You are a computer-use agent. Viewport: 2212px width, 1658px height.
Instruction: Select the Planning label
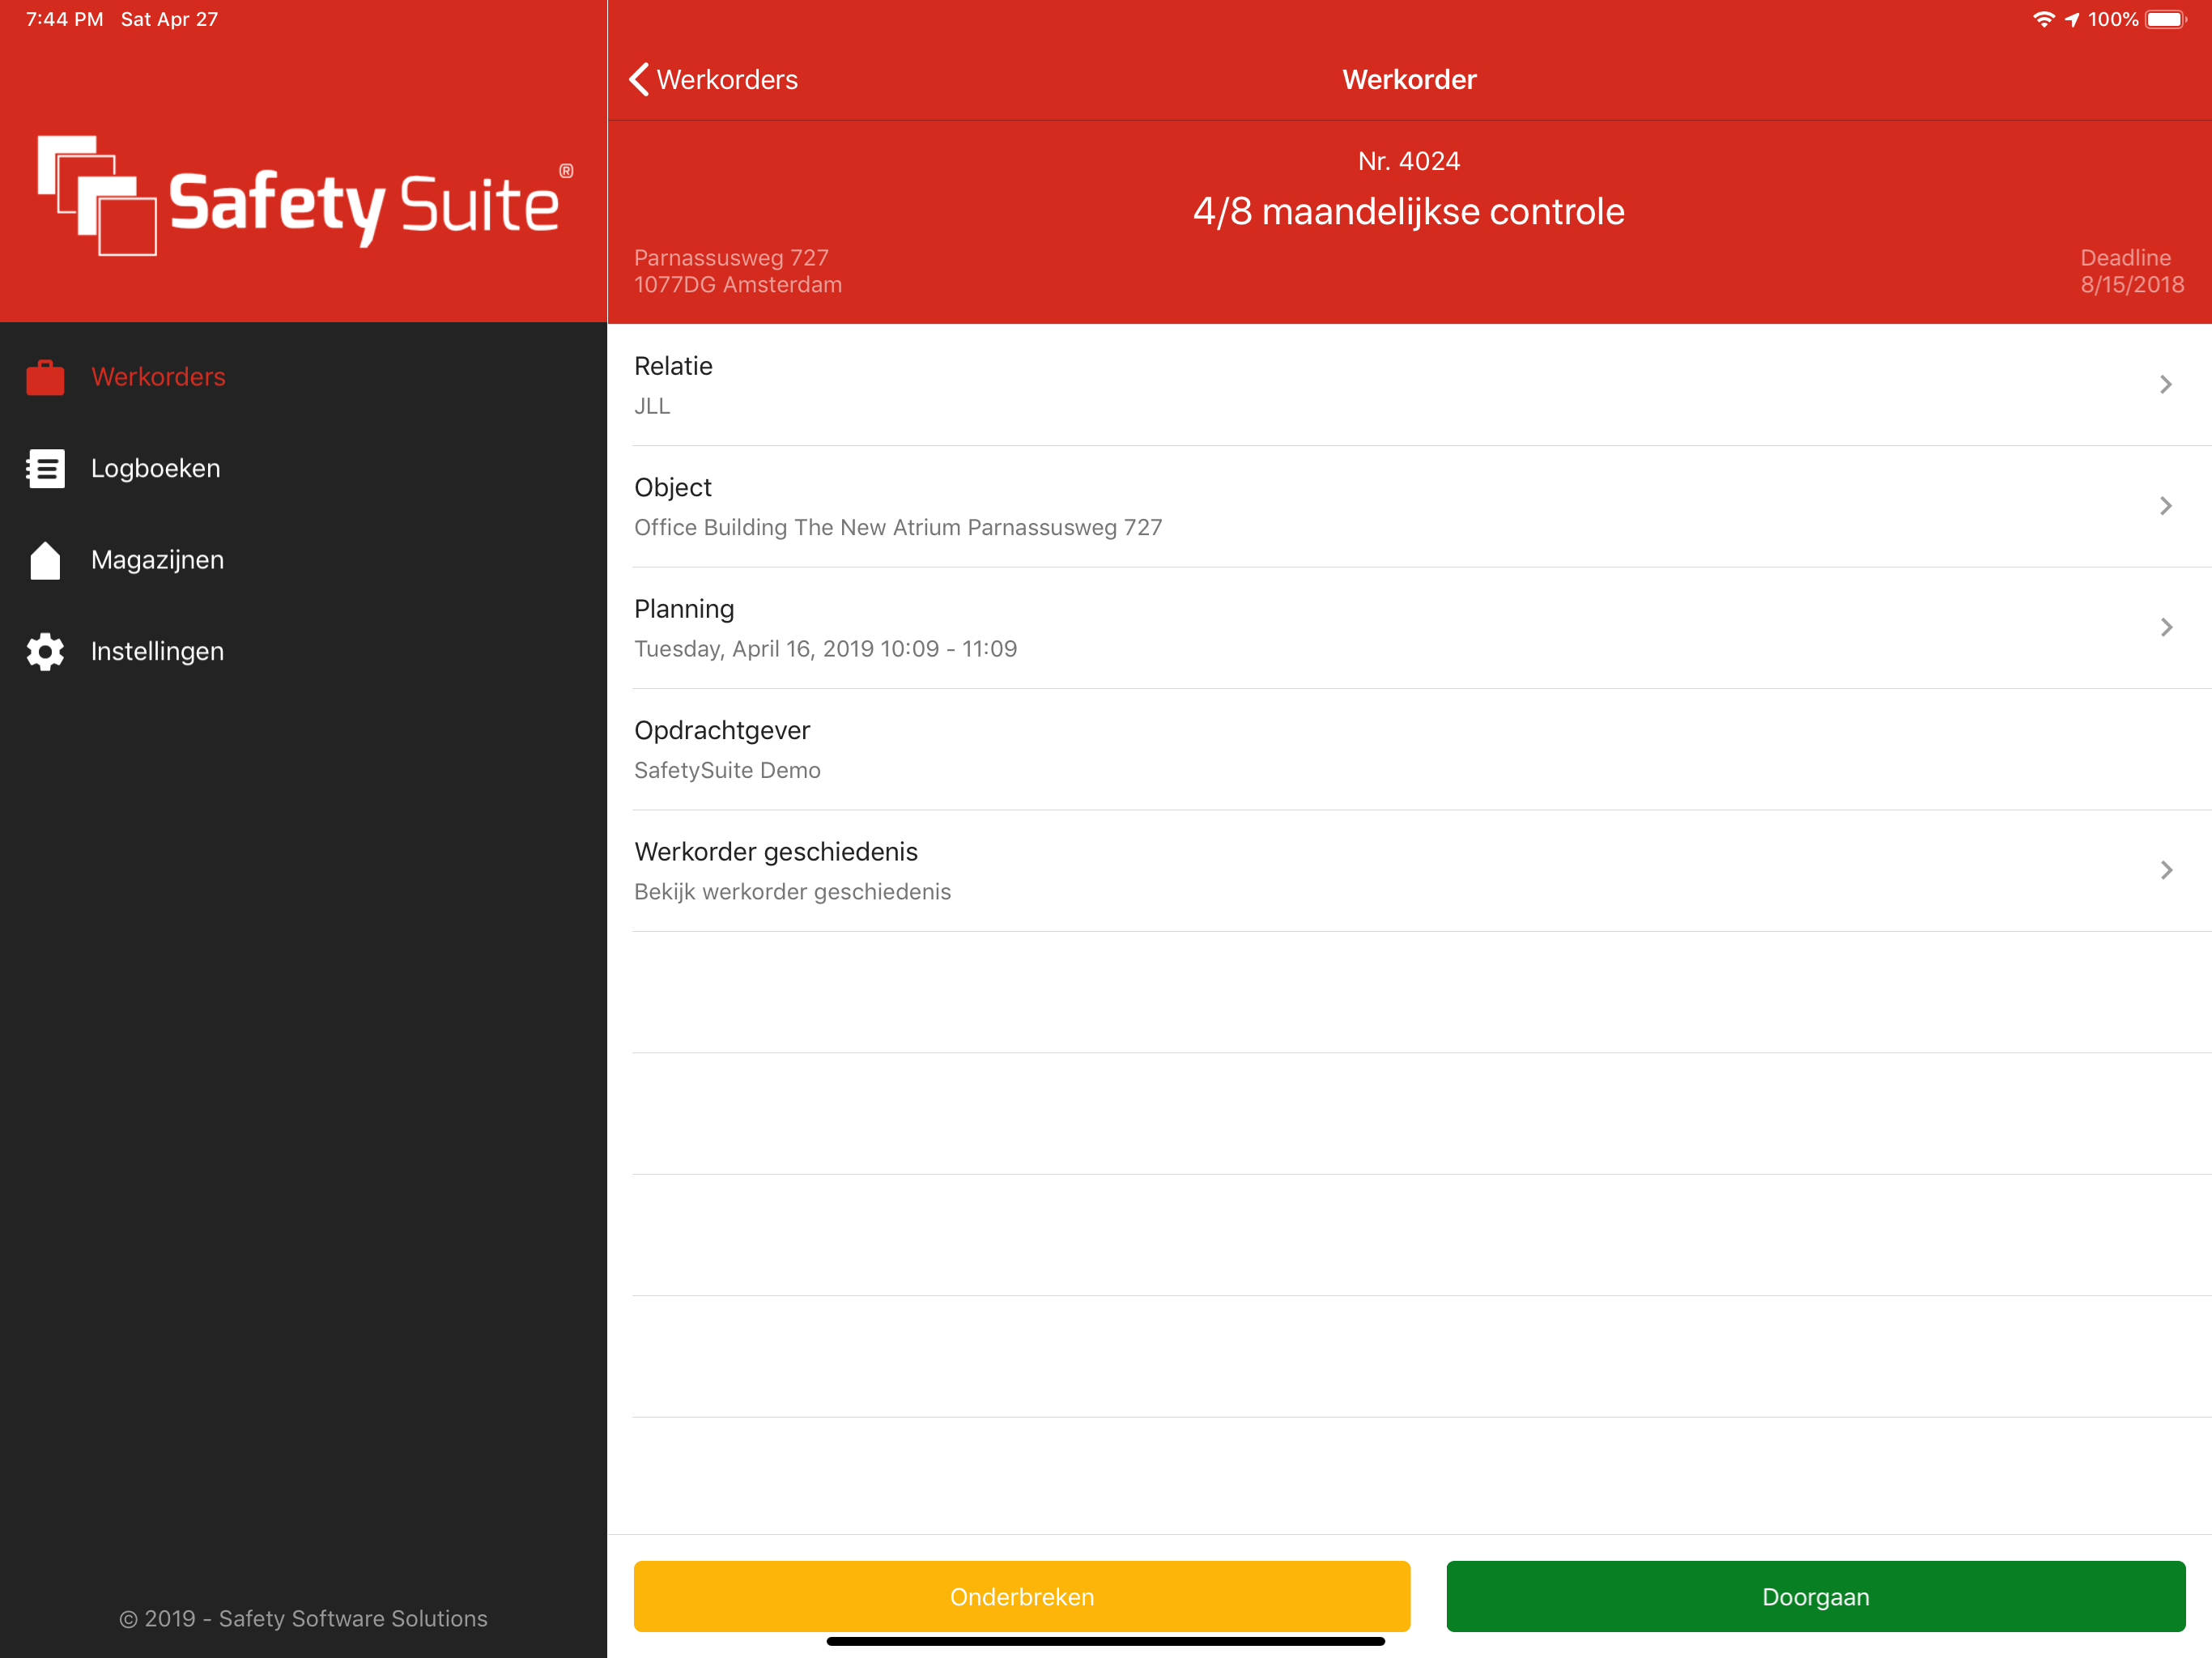pos(684,609)
